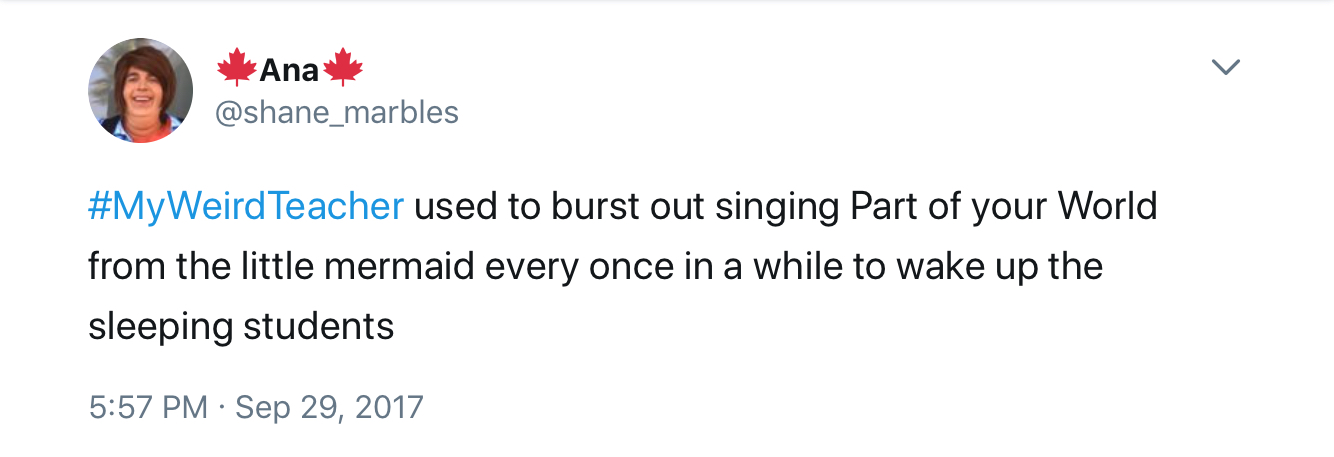Open the tweet options chevron menu
This screenshot has width=1334, height=457.
tap(1225, 68)
